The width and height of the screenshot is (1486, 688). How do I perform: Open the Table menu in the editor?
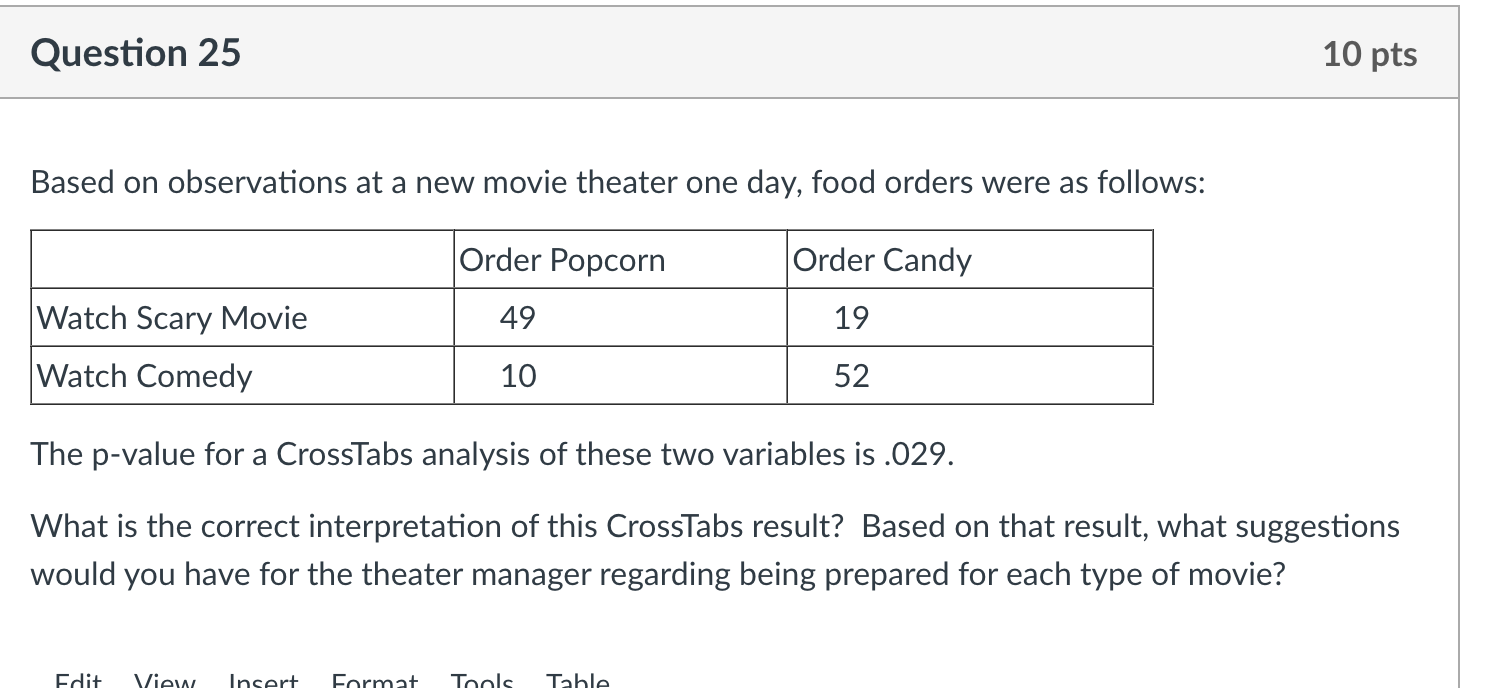tap(576, 680)
